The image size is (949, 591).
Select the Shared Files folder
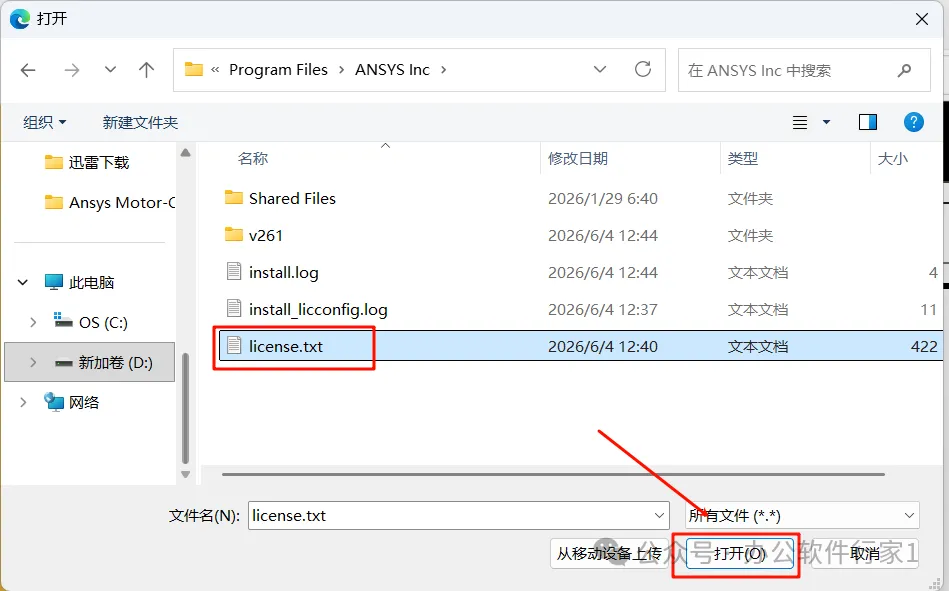pyautogui.click(x=292, y=199)
